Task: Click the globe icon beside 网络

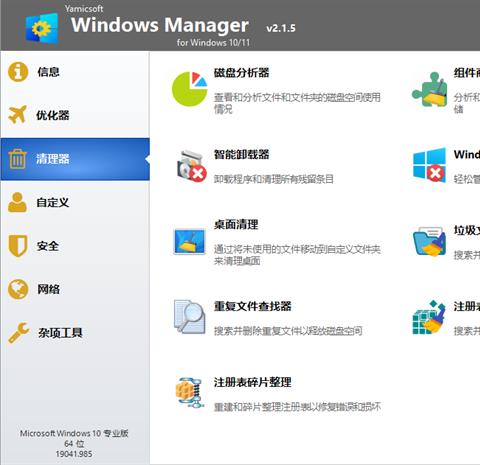Action: [18, 289]
